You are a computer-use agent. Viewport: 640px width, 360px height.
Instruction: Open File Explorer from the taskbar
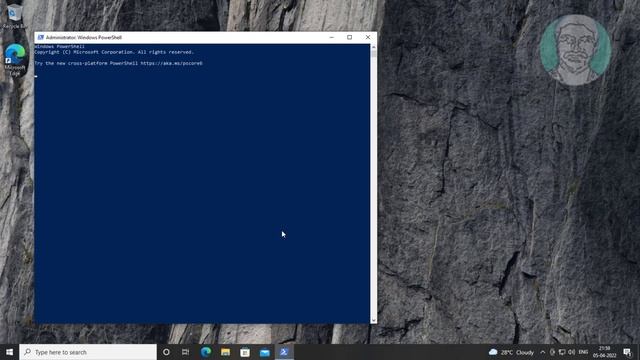click(x=225, y=352)
